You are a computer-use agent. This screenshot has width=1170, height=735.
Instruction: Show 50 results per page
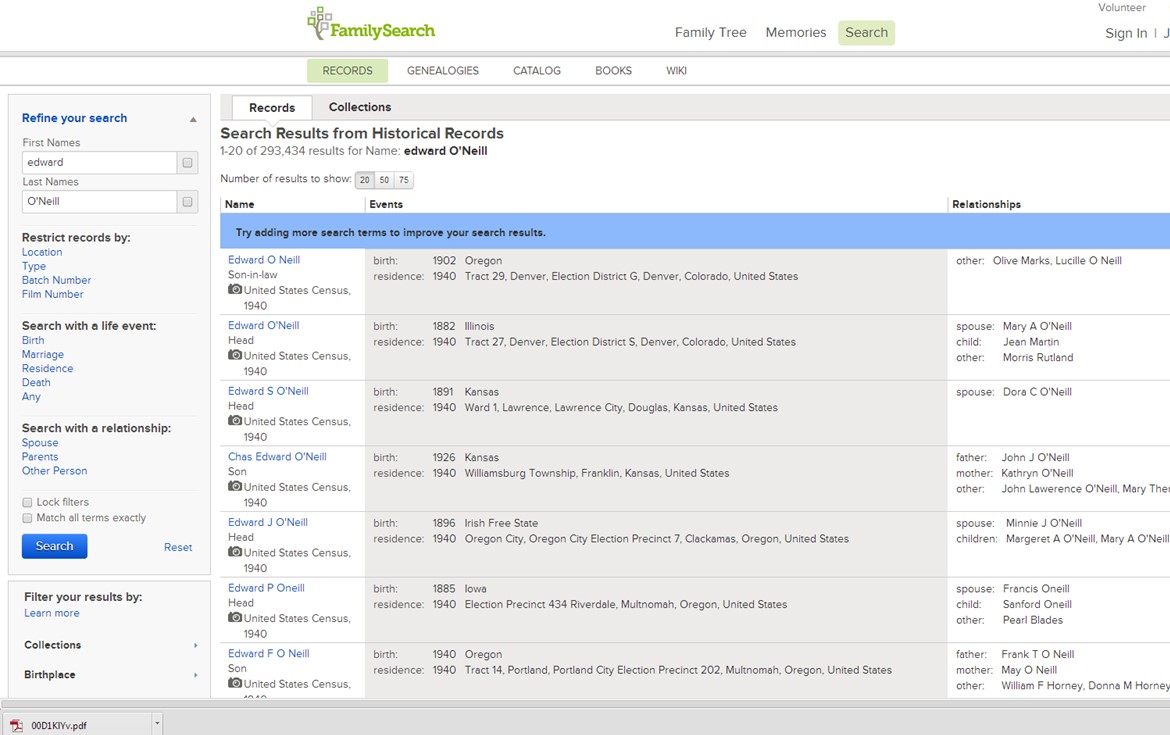click(x=384, y=180)
